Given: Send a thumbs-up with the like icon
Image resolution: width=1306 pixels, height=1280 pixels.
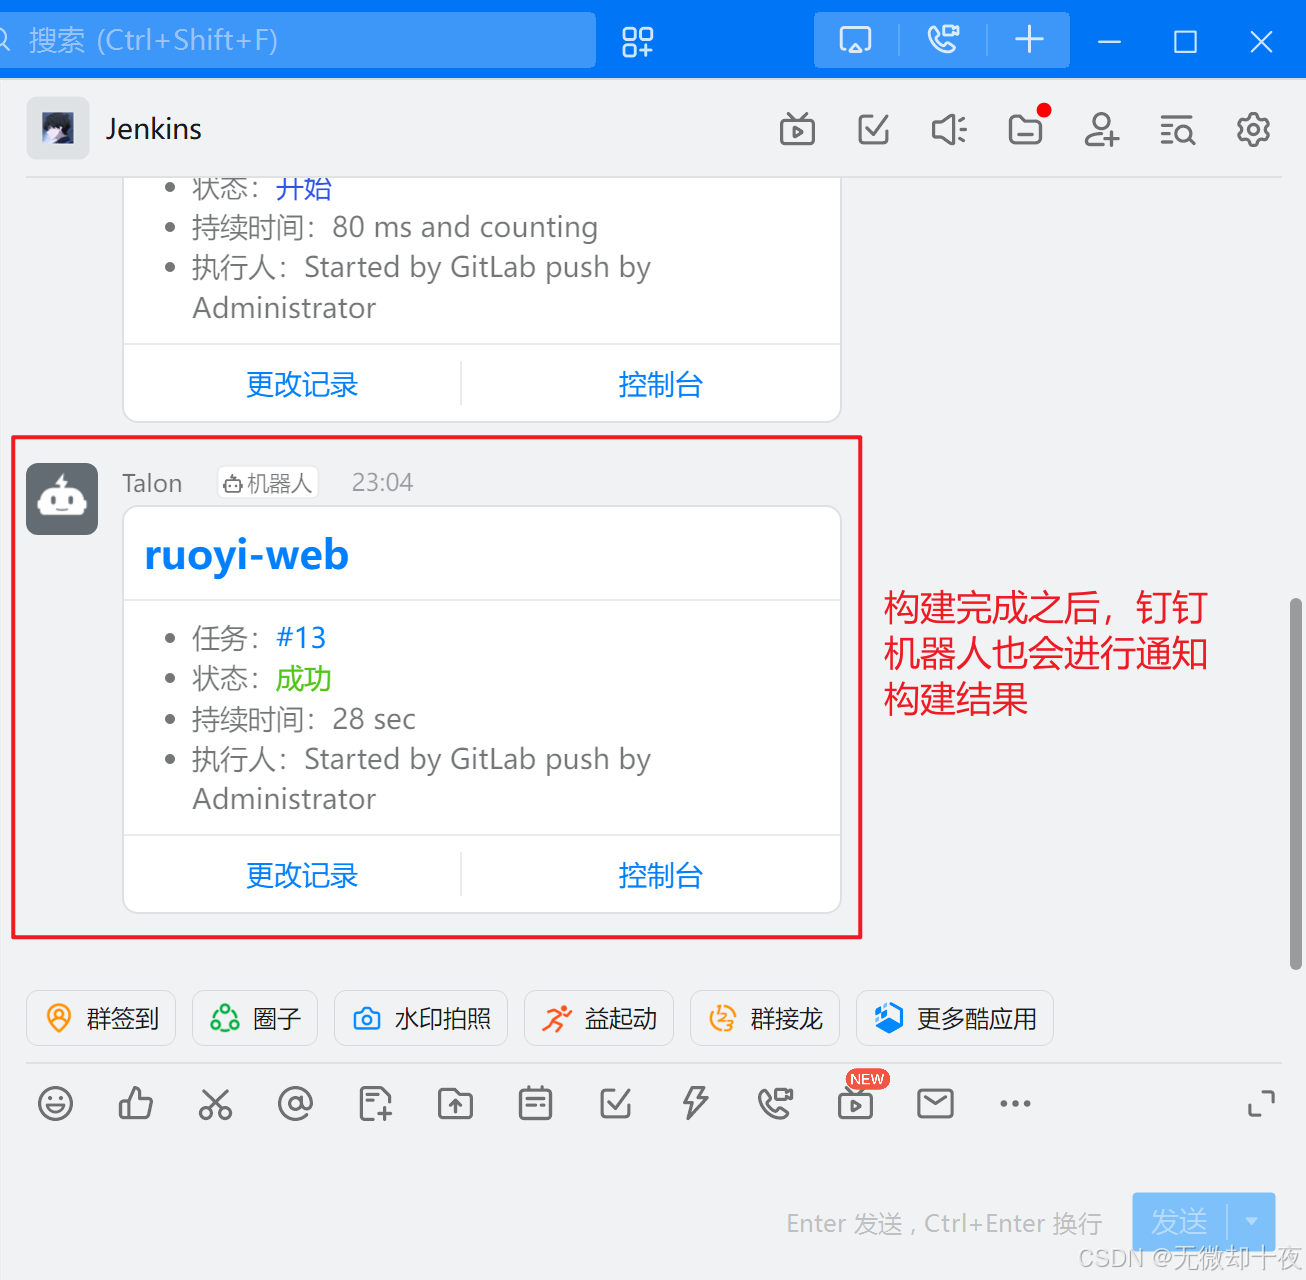Looking at the screenshot, I should pos(135,1104).
